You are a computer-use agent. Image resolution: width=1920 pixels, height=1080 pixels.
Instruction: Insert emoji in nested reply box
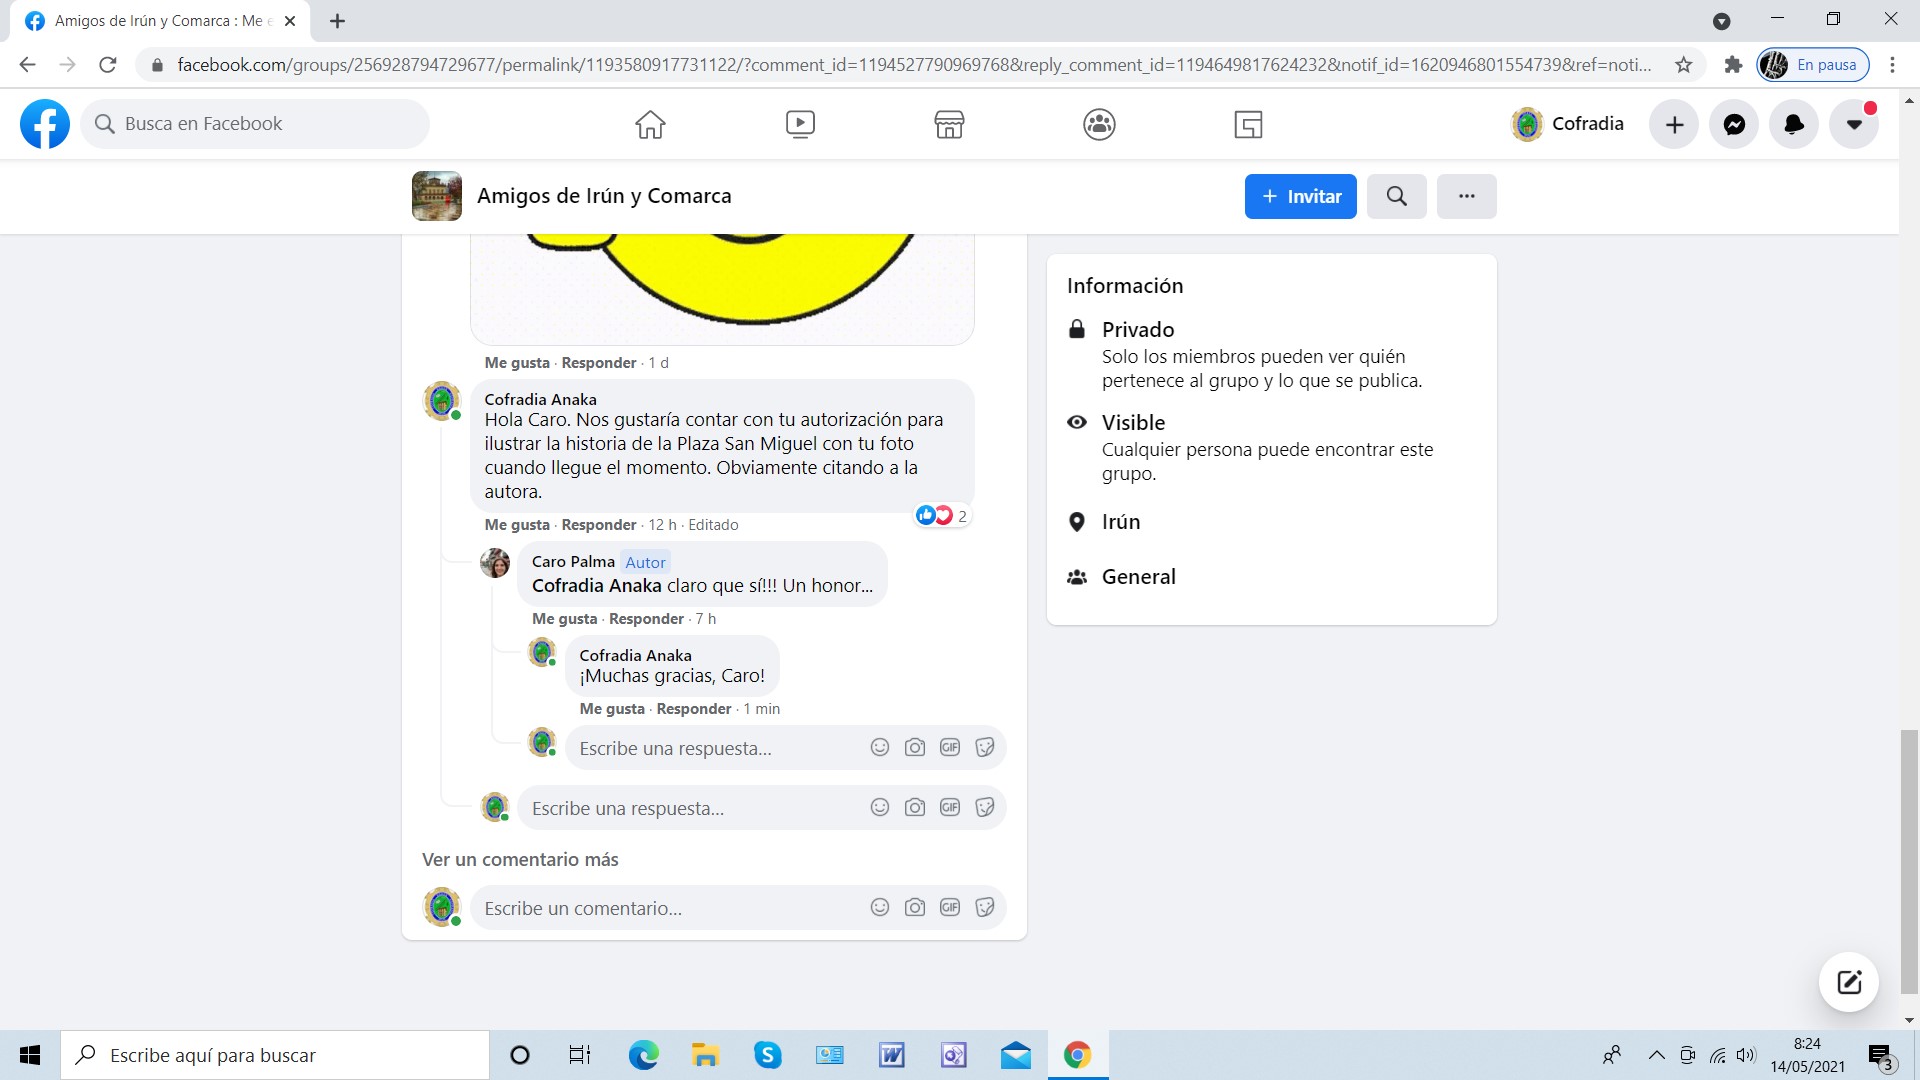(880, 747)
